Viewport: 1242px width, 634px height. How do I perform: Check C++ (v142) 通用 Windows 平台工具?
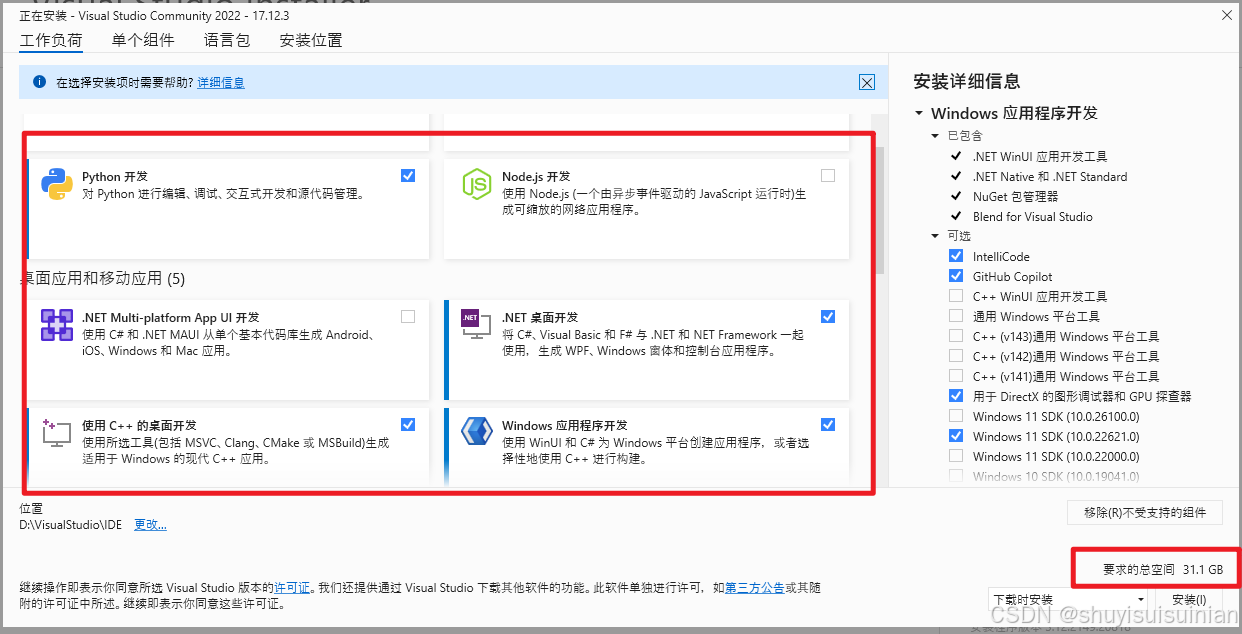pyautogui.click(x=956, y=356)
